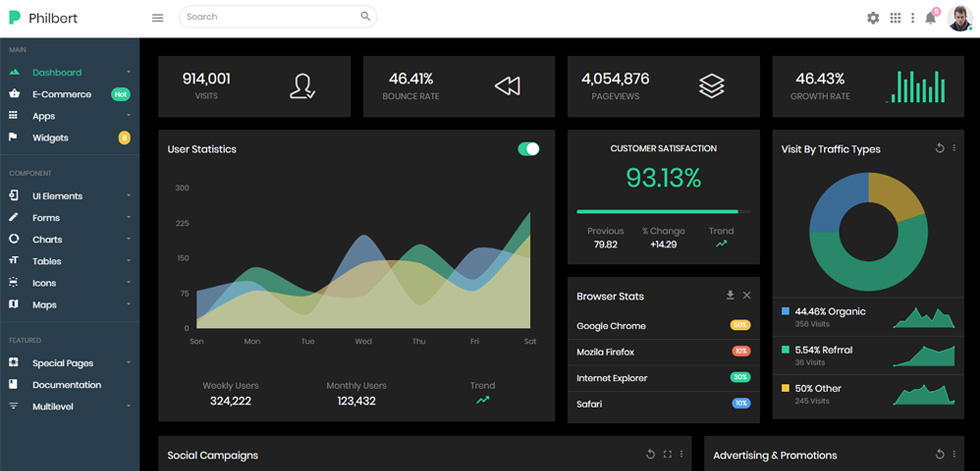Open the Tables menu item
The image size is (980, 471).
point(69,260)
